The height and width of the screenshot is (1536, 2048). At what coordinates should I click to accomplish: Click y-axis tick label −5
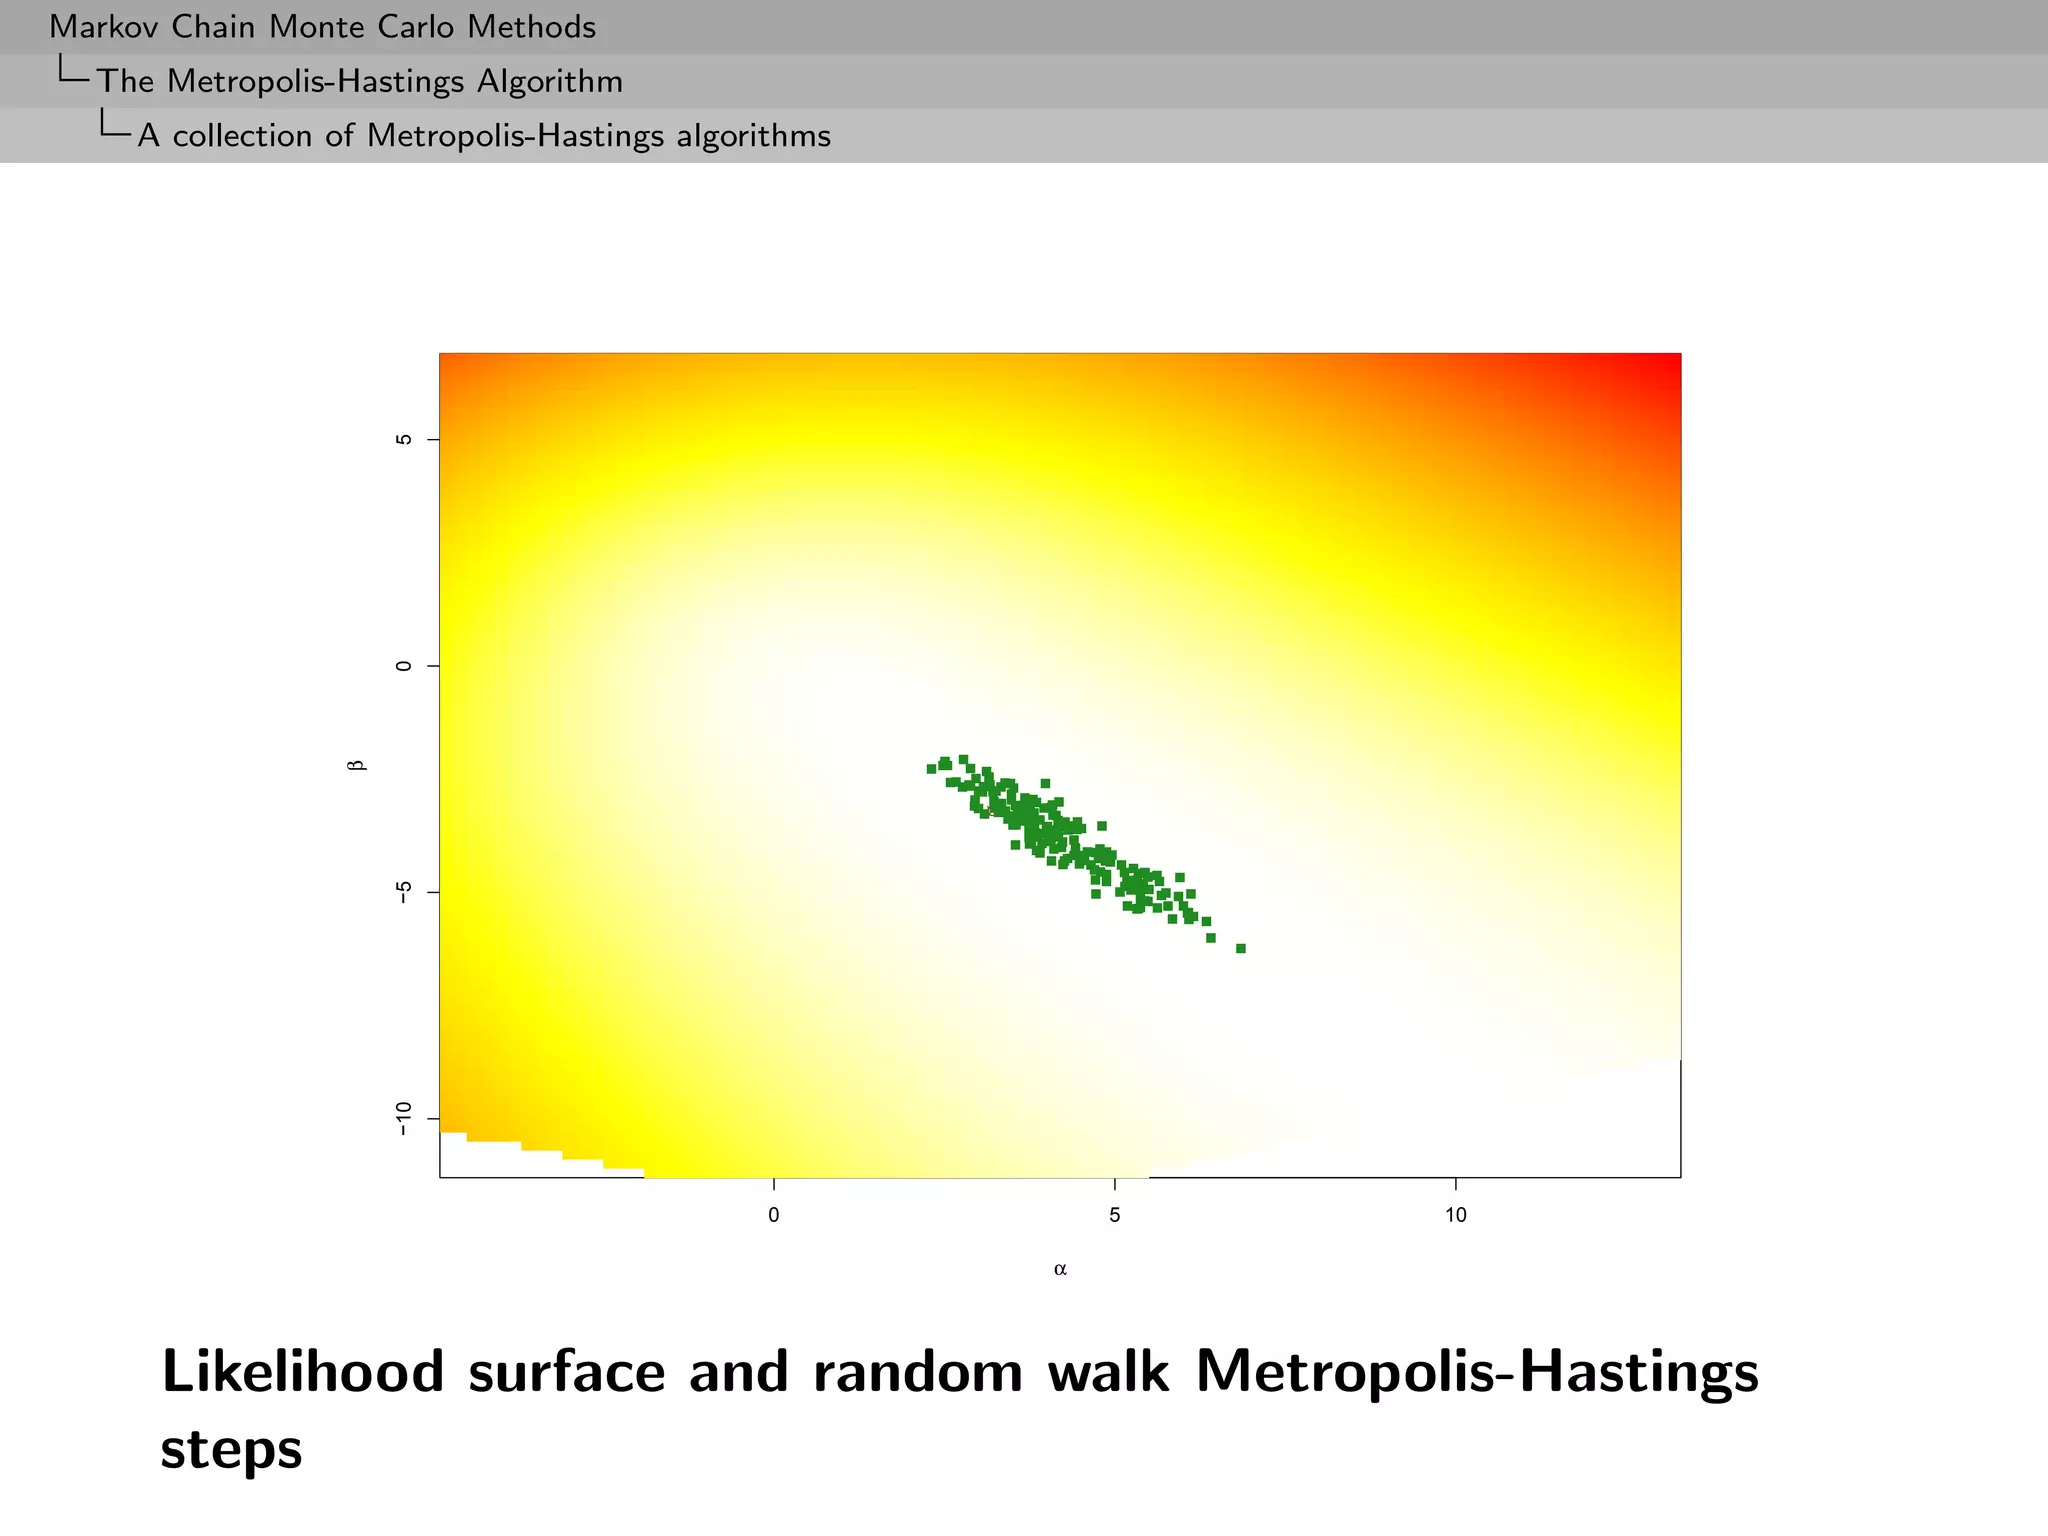point(403,892)
